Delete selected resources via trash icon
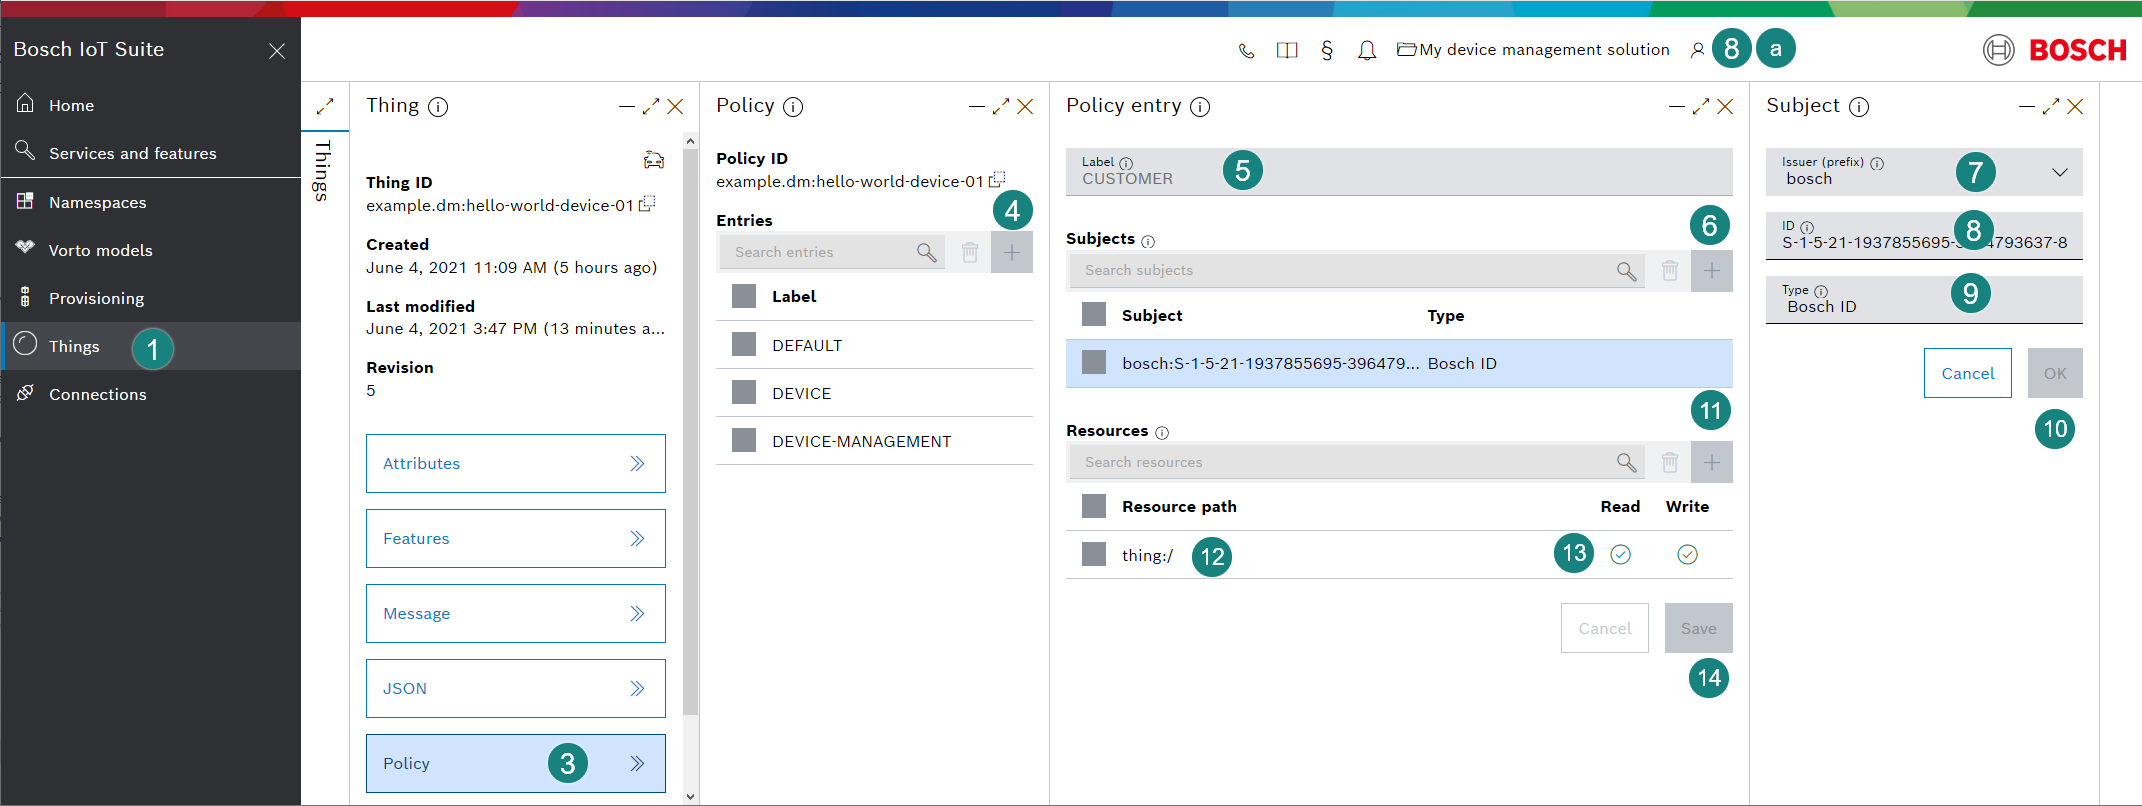The width and height of the screenshot is (2142, 806). point(1670,463)
